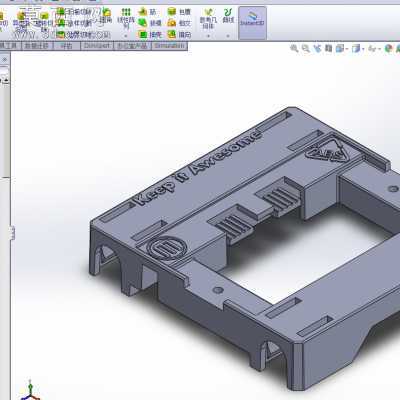Select the Wrap (包覆) tool

coord(179,12)
